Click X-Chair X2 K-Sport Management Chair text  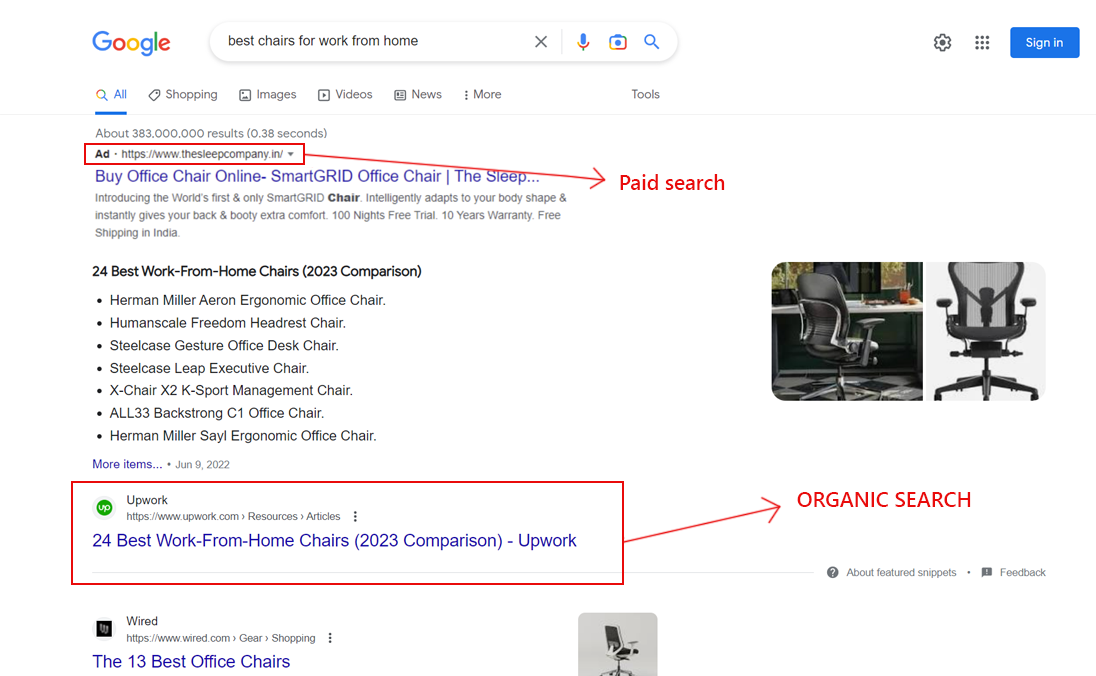point(231,391)
